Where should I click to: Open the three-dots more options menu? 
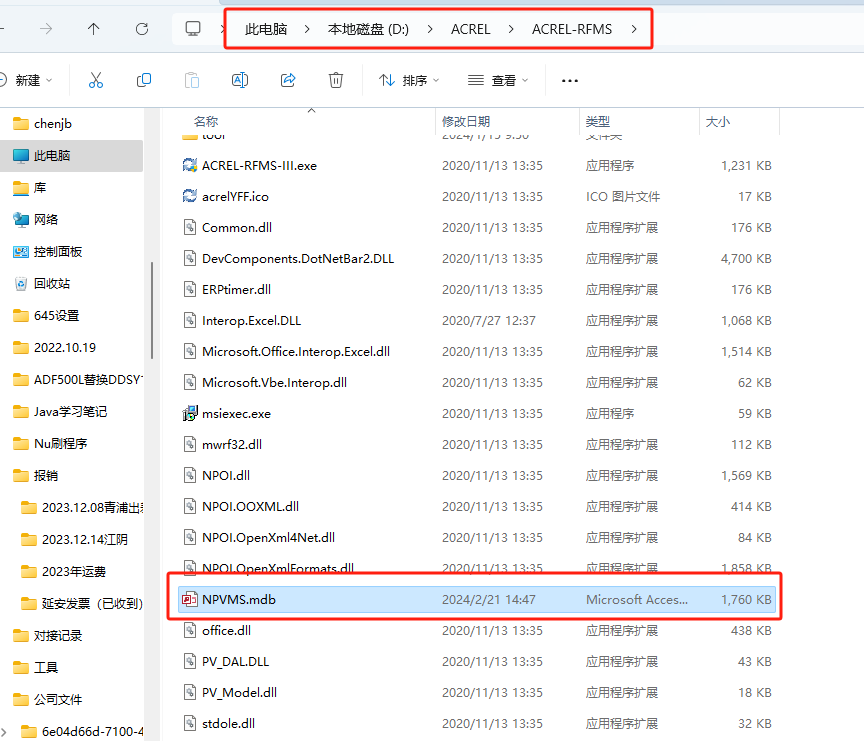570,80
